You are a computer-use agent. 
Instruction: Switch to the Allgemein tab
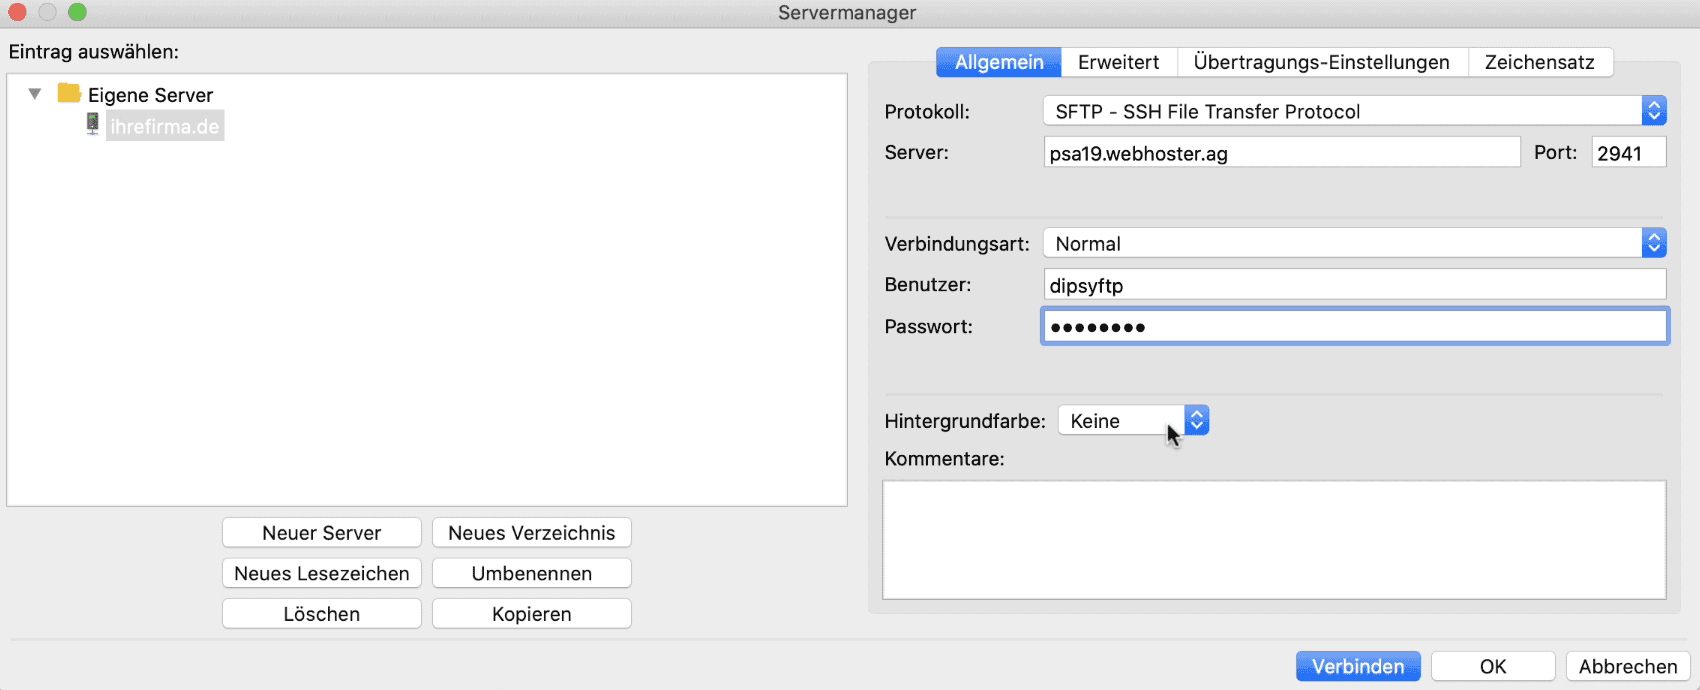(x=999, y=62)
